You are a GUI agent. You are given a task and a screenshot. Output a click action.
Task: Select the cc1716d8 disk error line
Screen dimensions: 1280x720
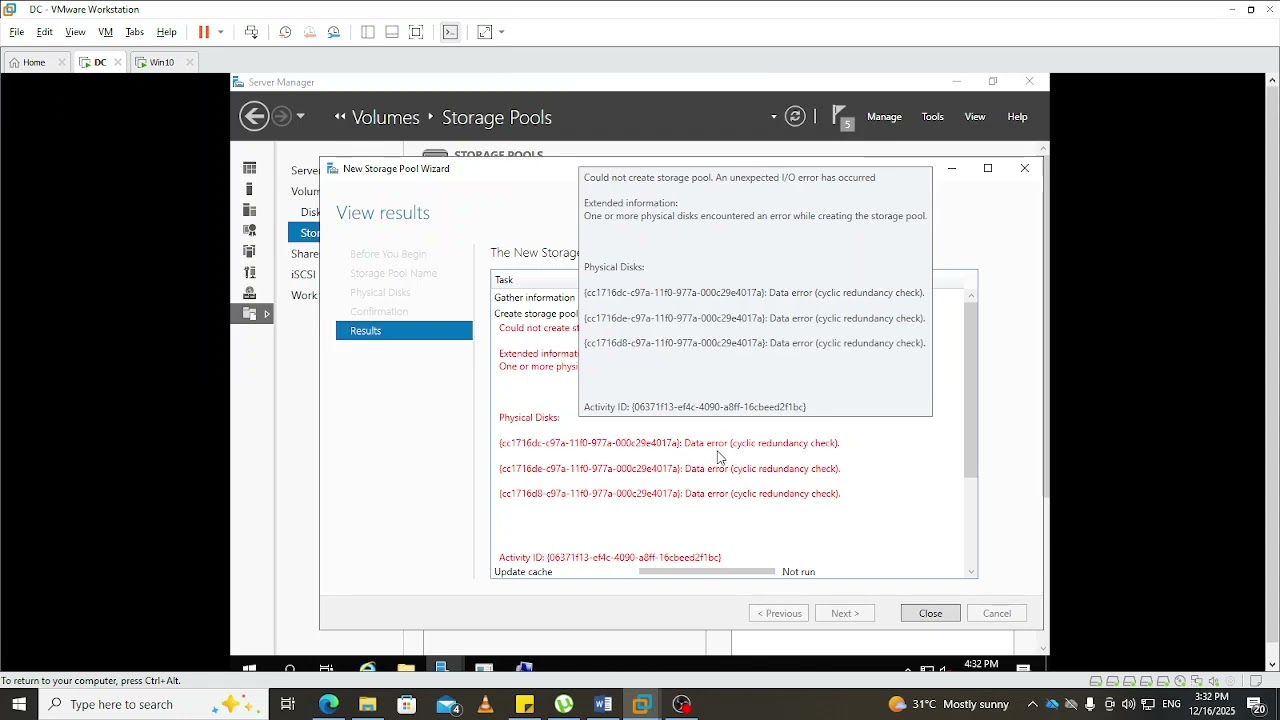pyautogui.click(x=669, y=493)
